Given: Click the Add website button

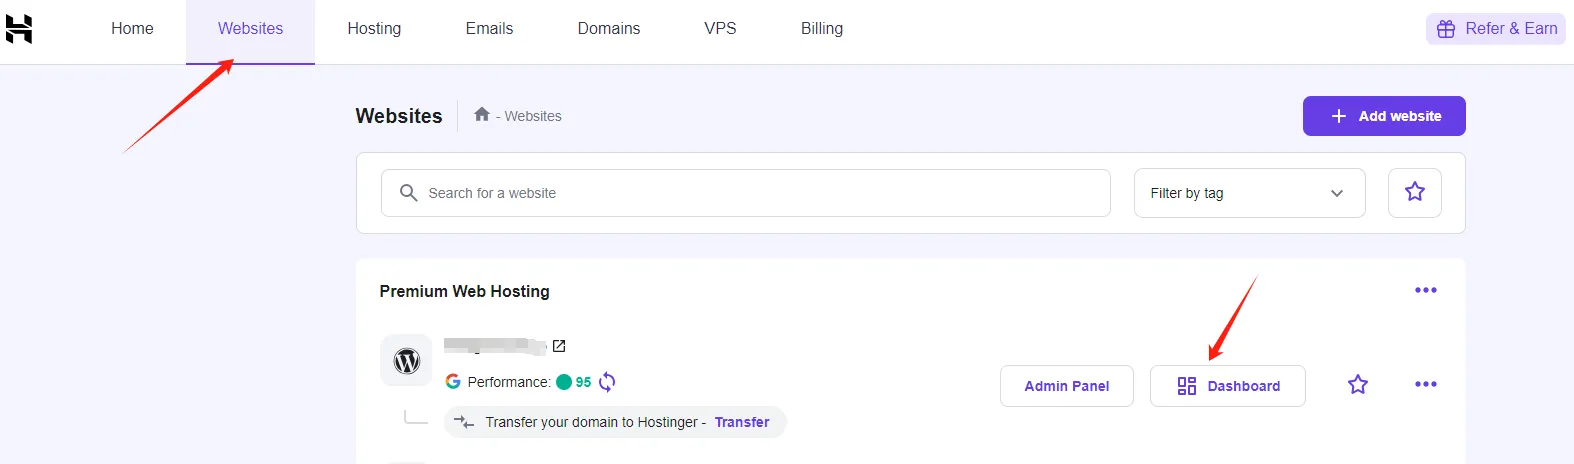Looking at the screenshot, I should coord(1383,116).
